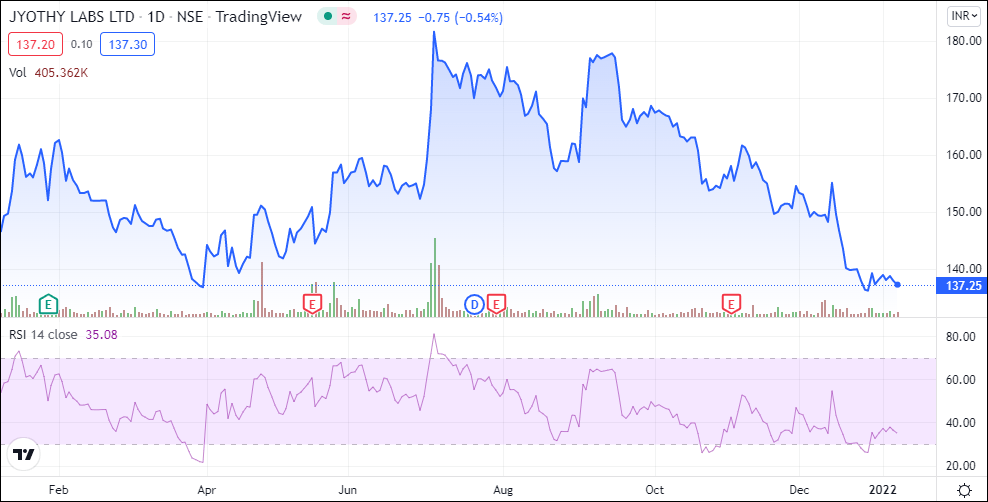Click the red earnings marker near August
The image size is (988, 502).
point(497,304)
